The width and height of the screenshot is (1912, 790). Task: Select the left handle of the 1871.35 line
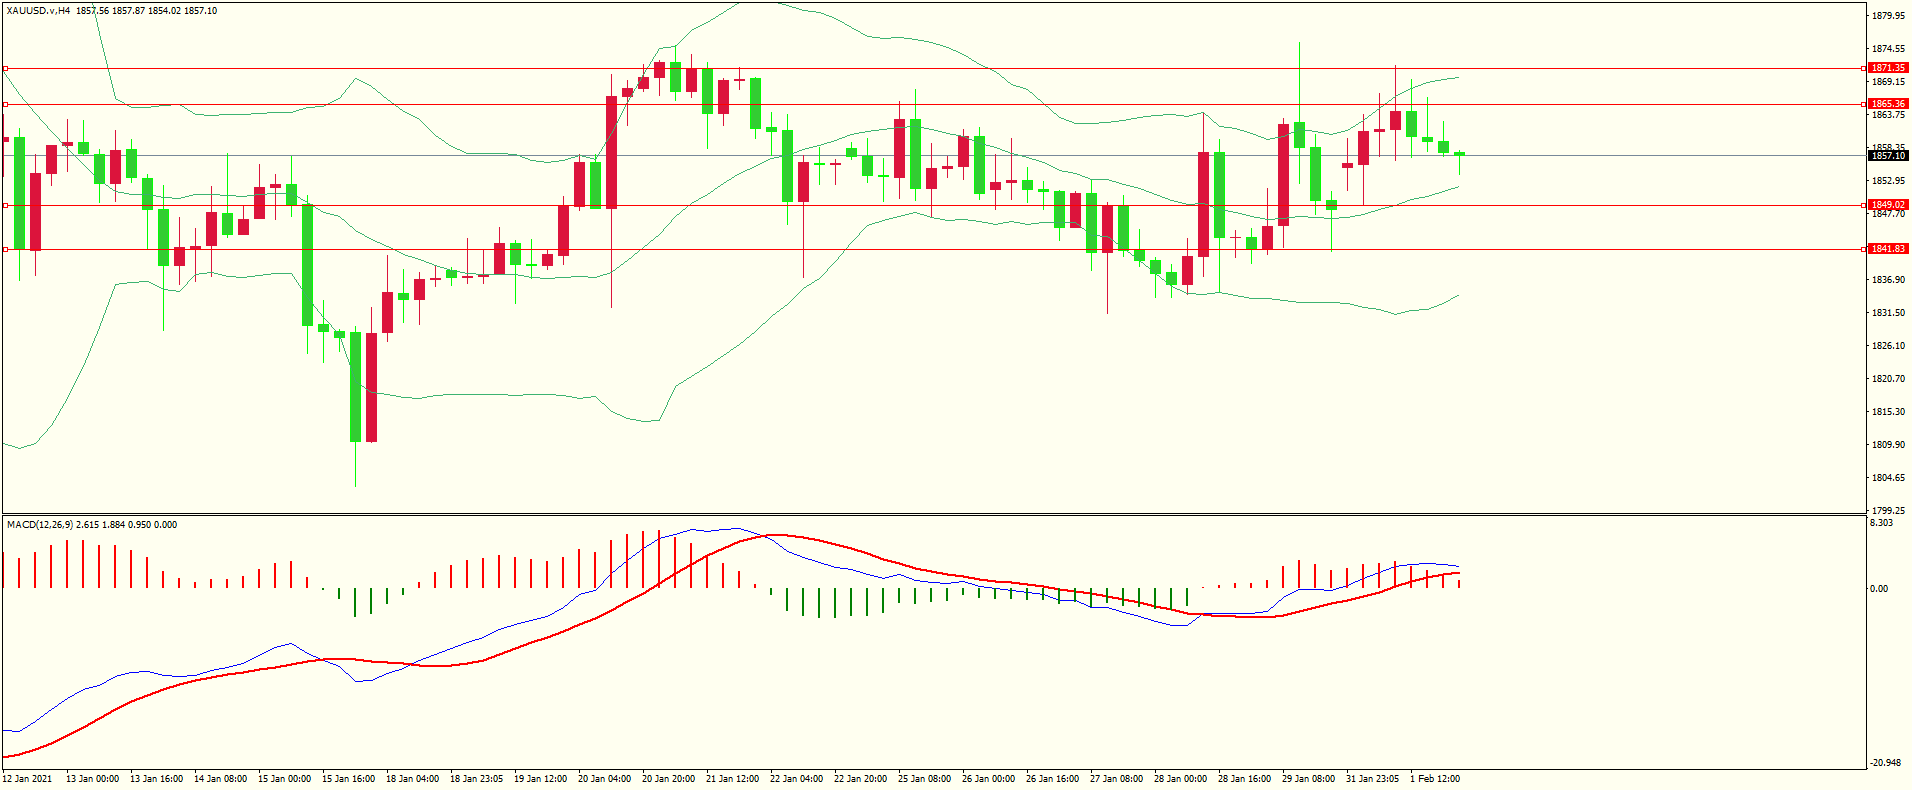pos(5,69)
